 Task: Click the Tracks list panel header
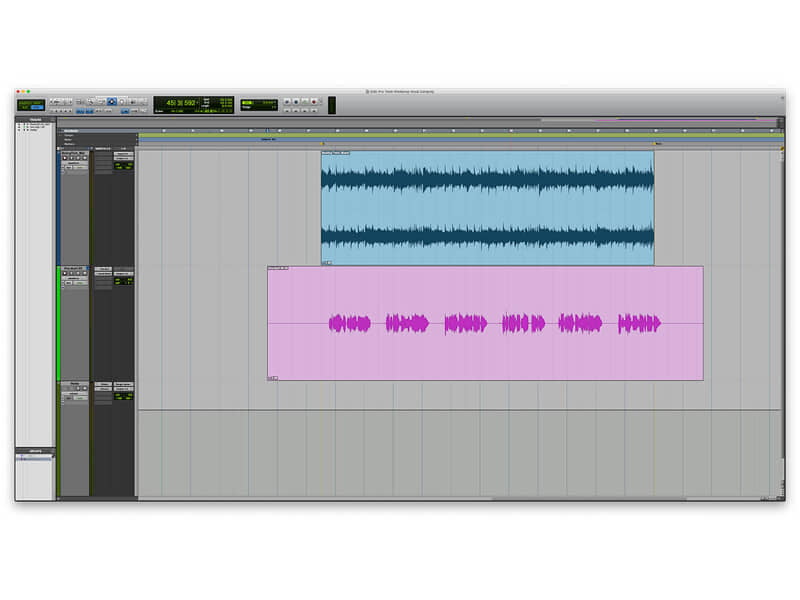tap(35, 120)
